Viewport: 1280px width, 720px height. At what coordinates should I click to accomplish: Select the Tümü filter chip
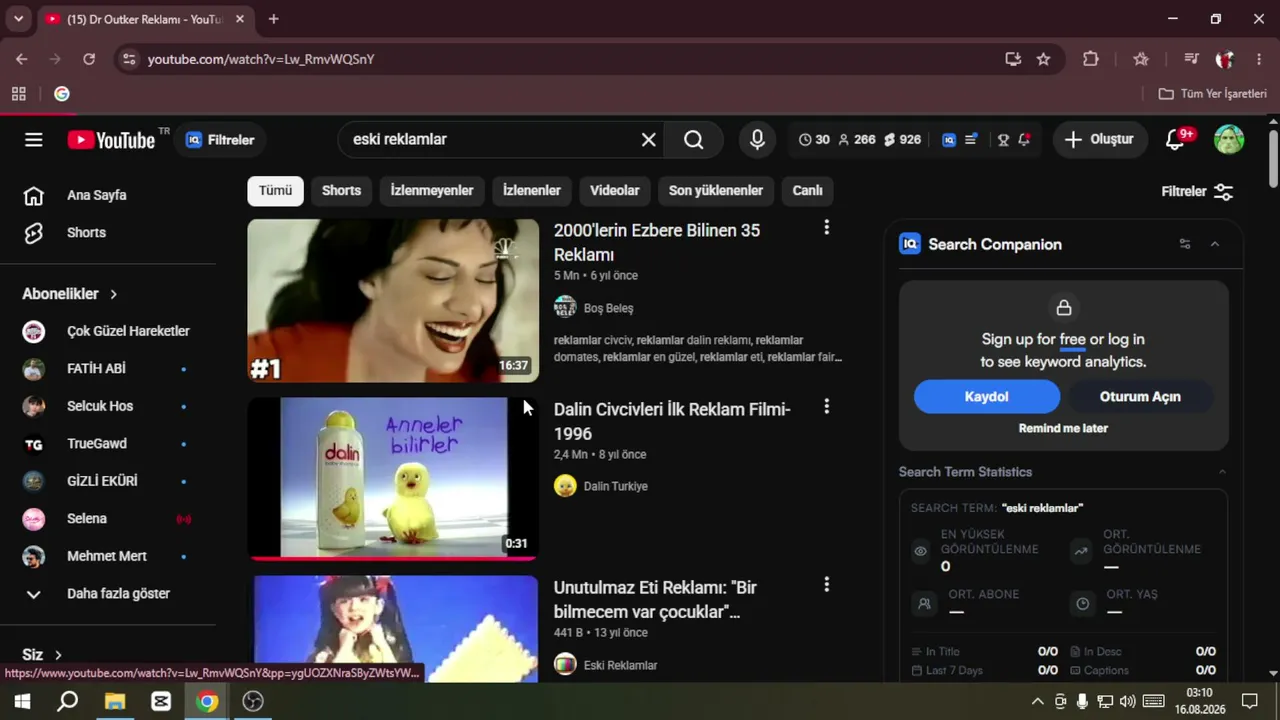coord(275,190)
